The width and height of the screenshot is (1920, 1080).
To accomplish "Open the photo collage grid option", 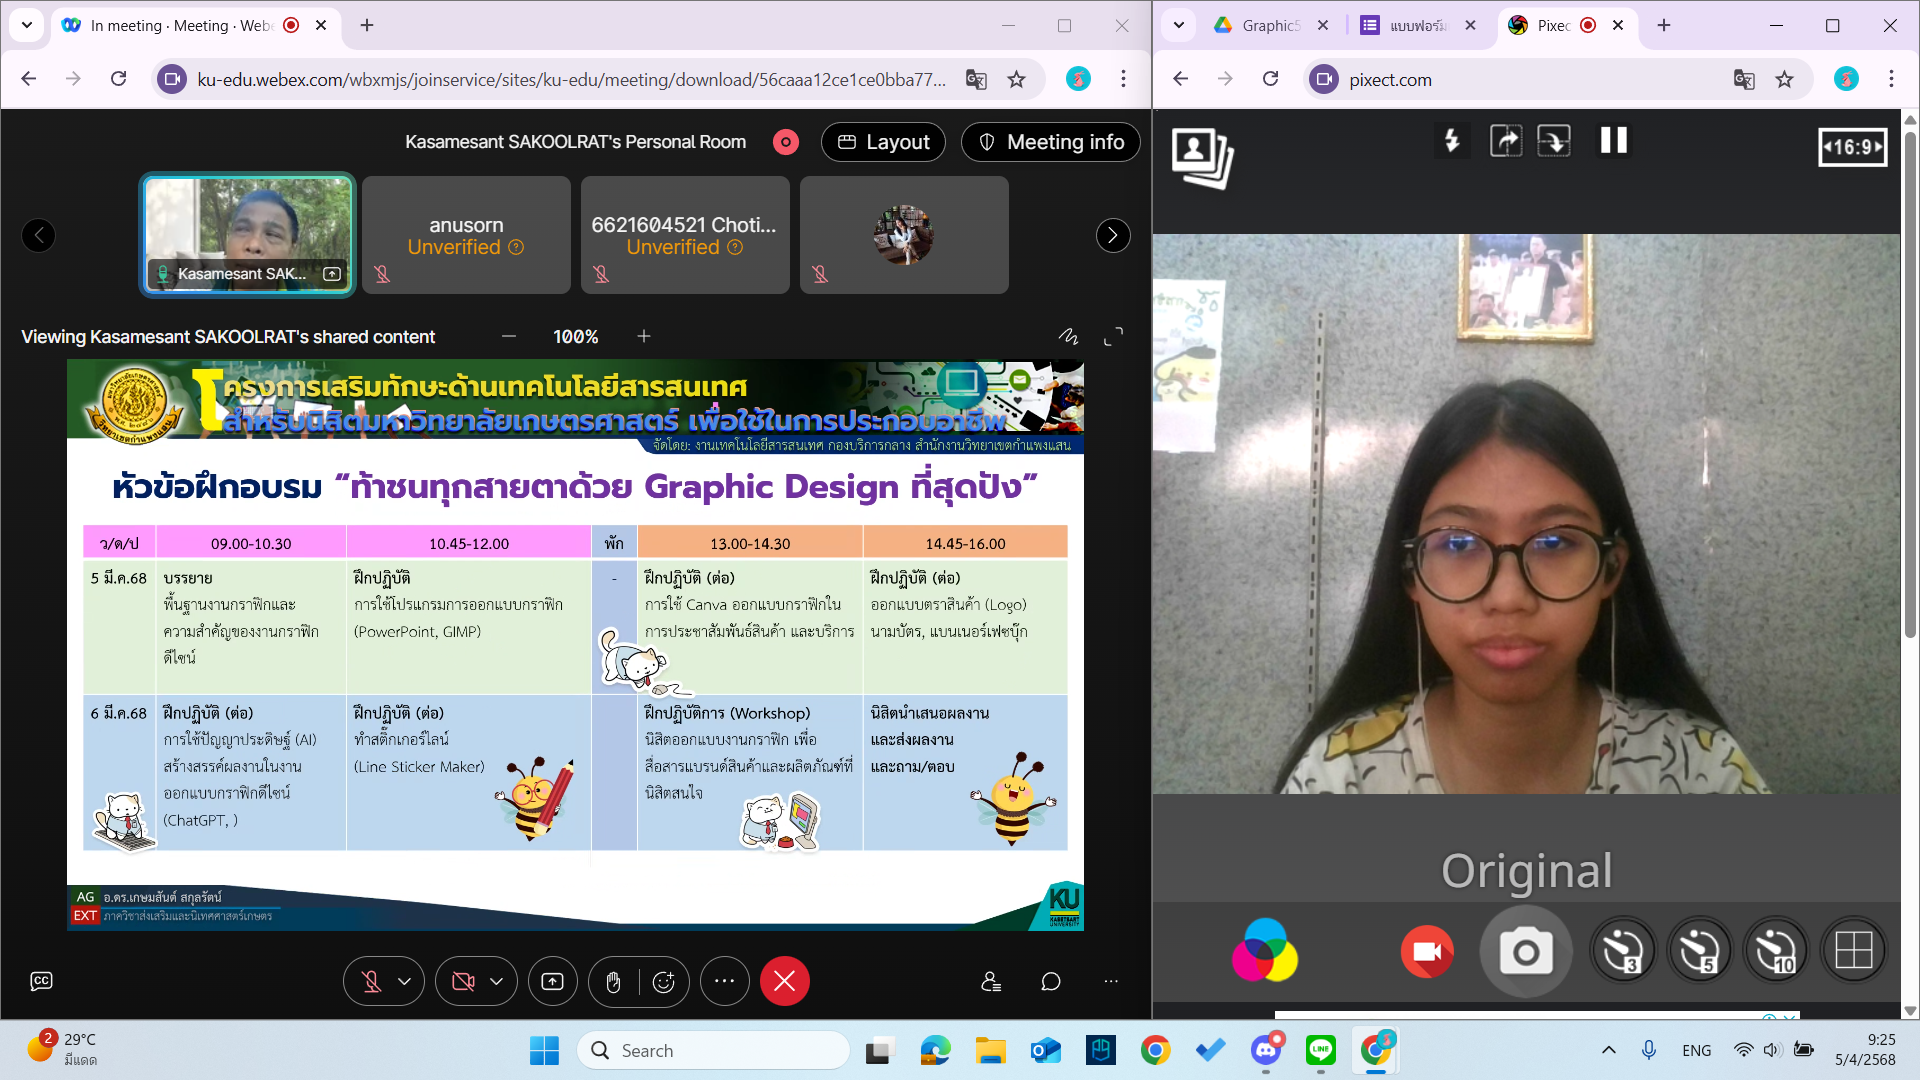I will tap(1853, 951).
